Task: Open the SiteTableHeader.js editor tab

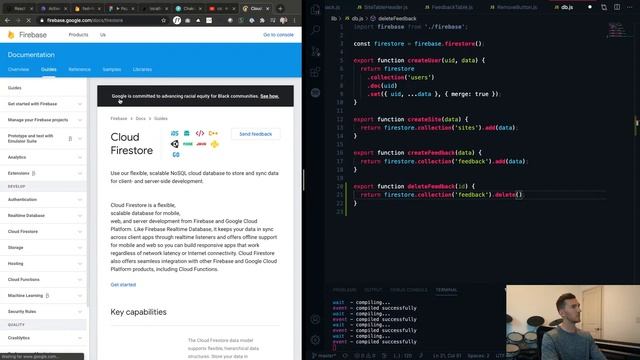Action: 382,7
